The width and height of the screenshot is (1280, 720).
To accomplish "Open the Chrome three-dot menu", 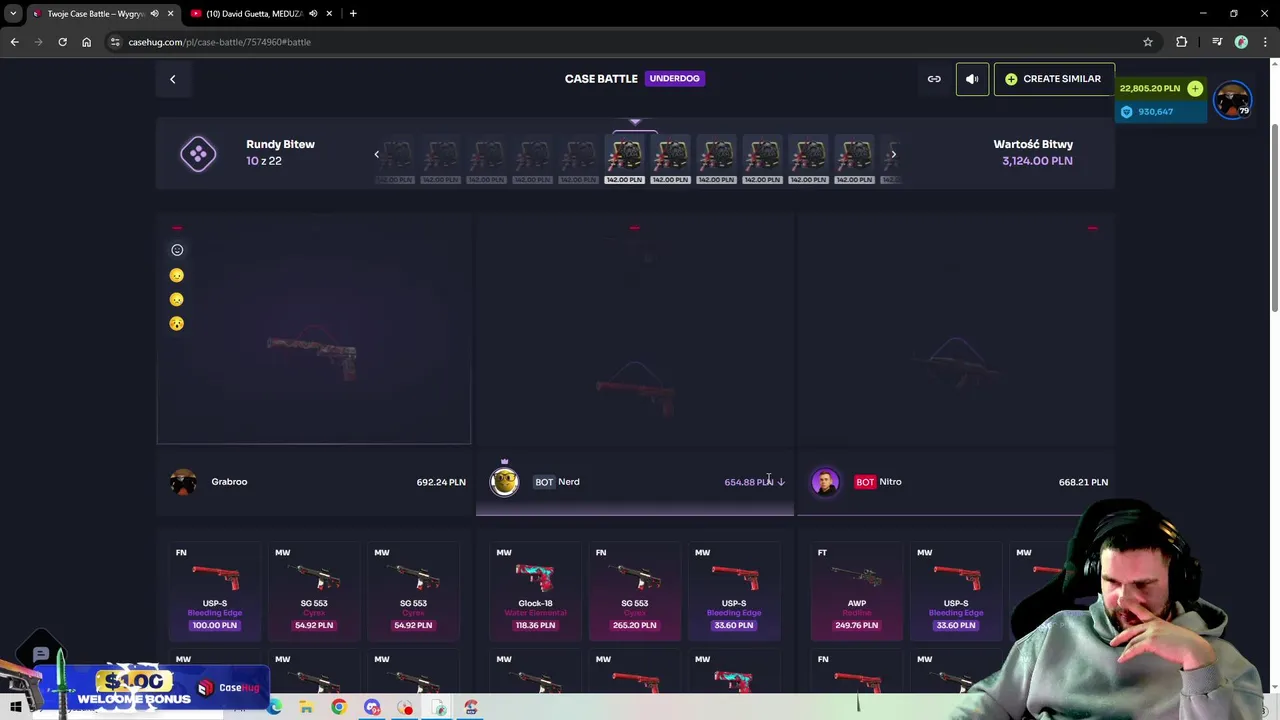I will [1266, 42].
